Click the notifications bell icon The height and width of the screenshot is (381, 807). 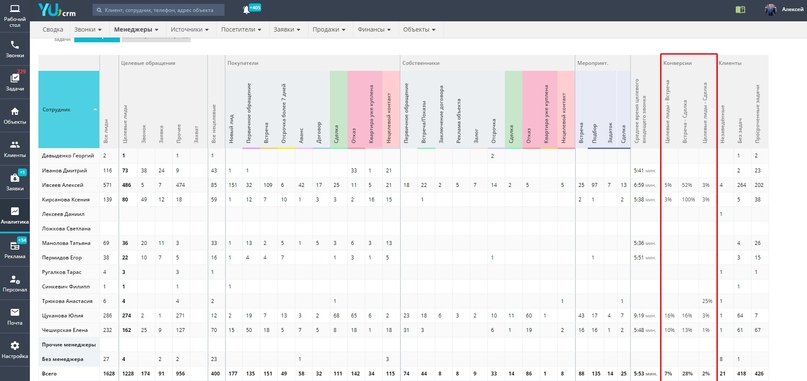coord(245,10)
